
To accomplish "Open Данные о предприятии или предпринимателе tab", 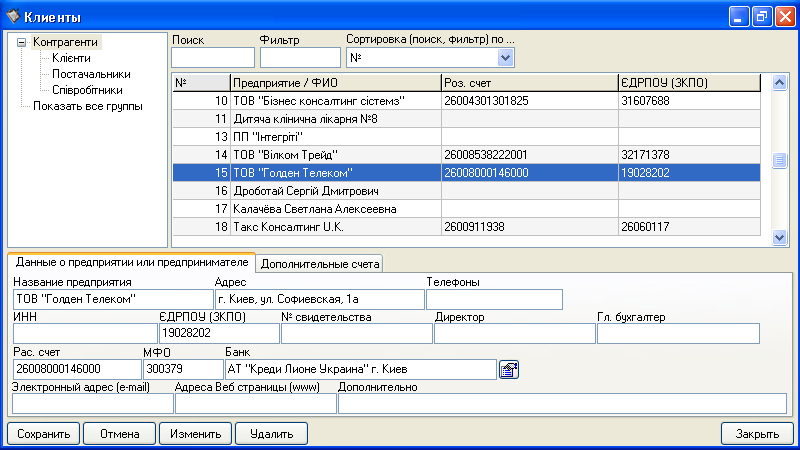I will (131, 262).
